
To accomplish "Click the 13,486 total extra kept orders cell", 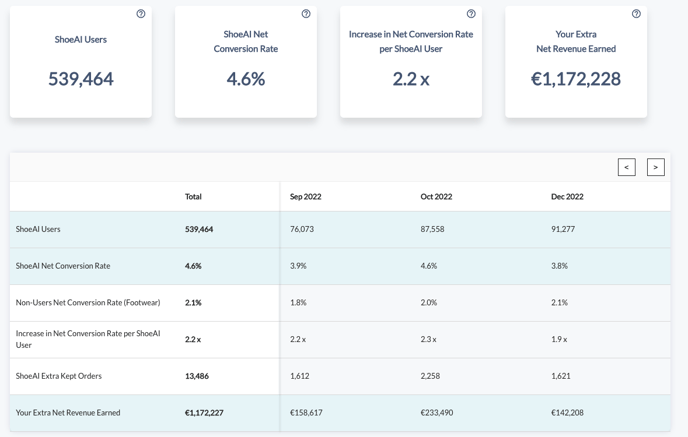I will 198,376.
